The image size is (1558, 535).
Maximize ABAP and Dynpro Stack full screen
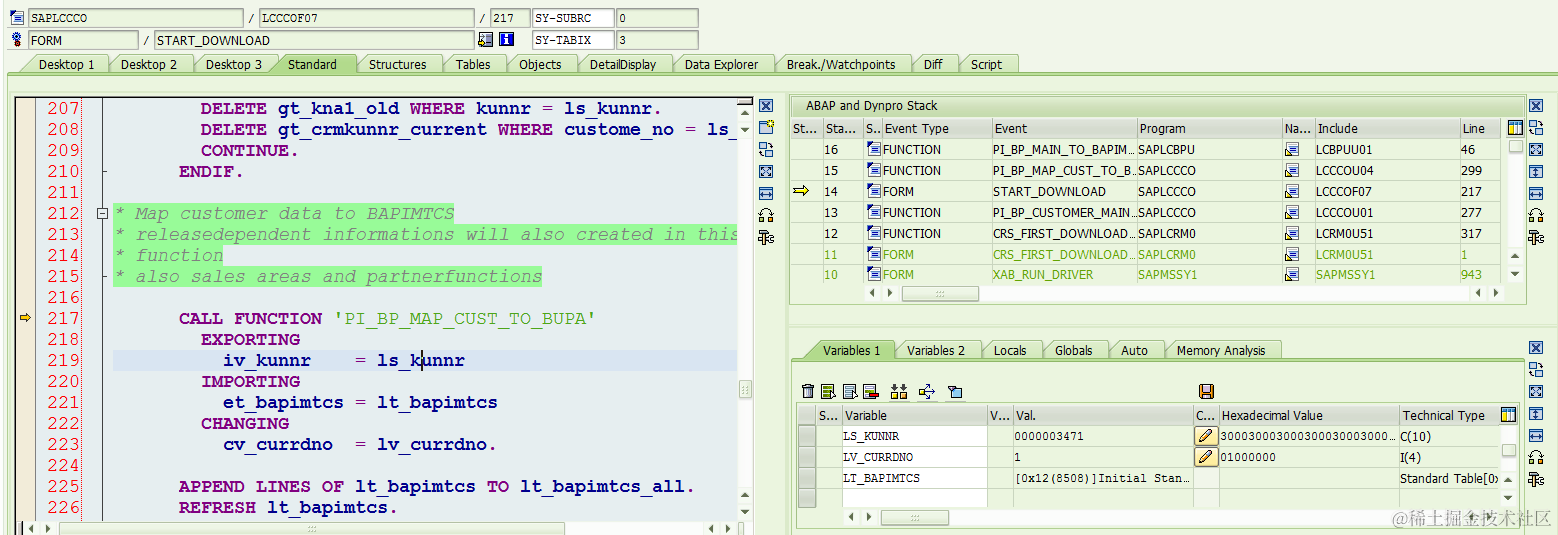[x=1536, y=150]
